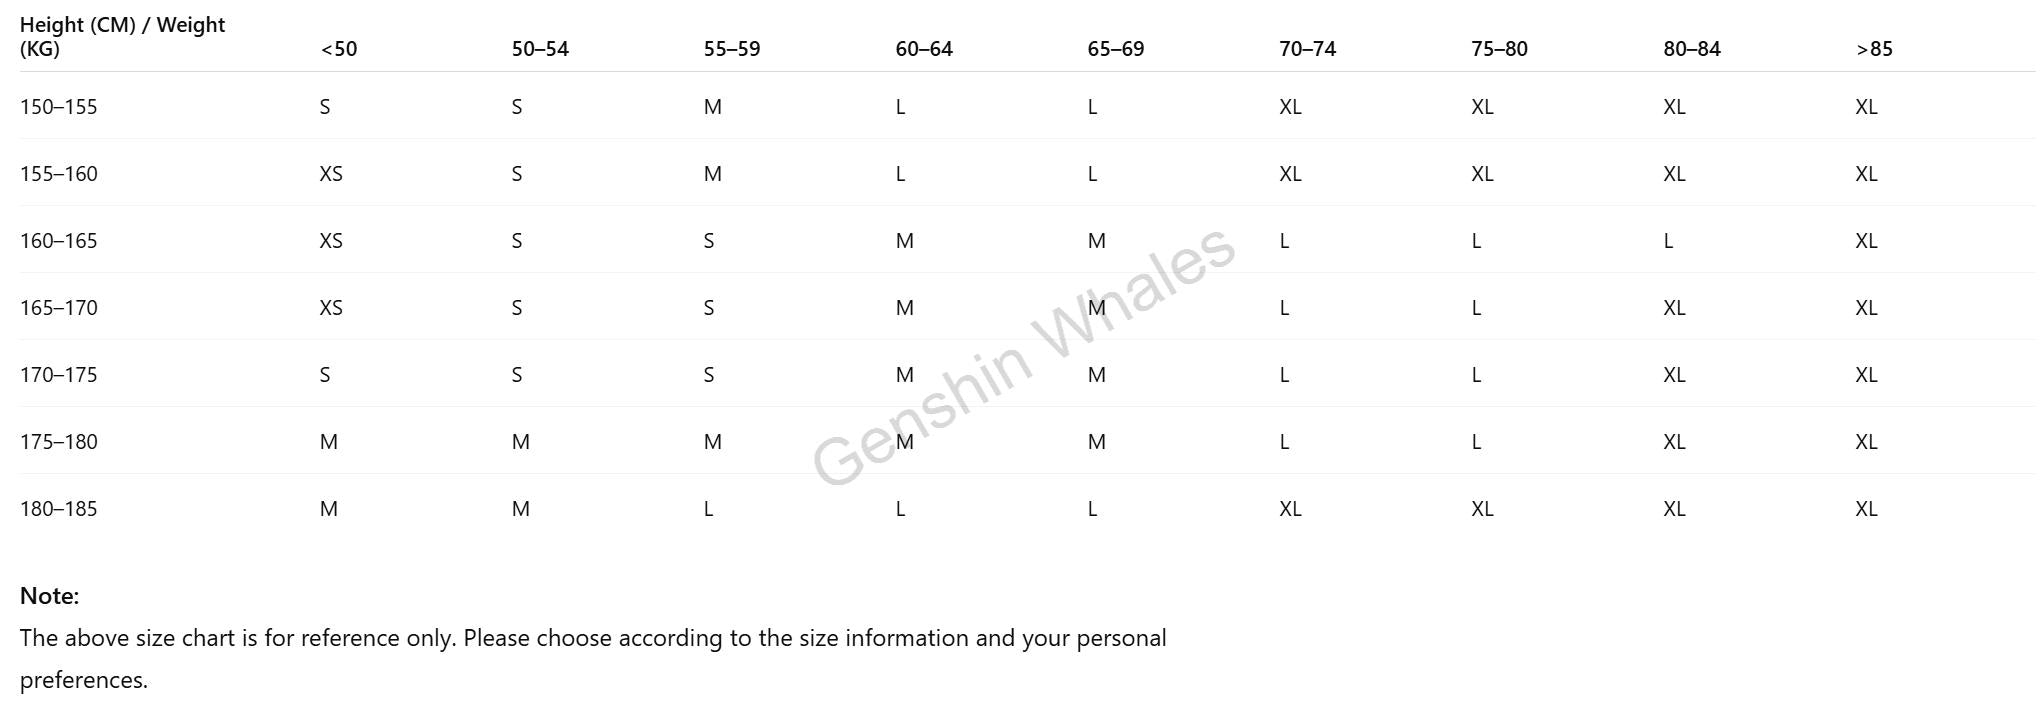
Task: Select the "55–59" column header
Action: tap(732, 49)
